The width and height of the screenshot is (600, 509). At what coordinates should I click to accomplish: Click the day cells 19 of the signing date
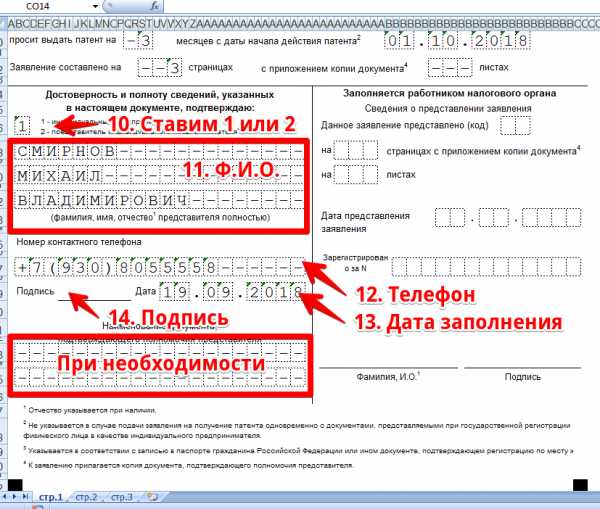(x=174, y=292)
